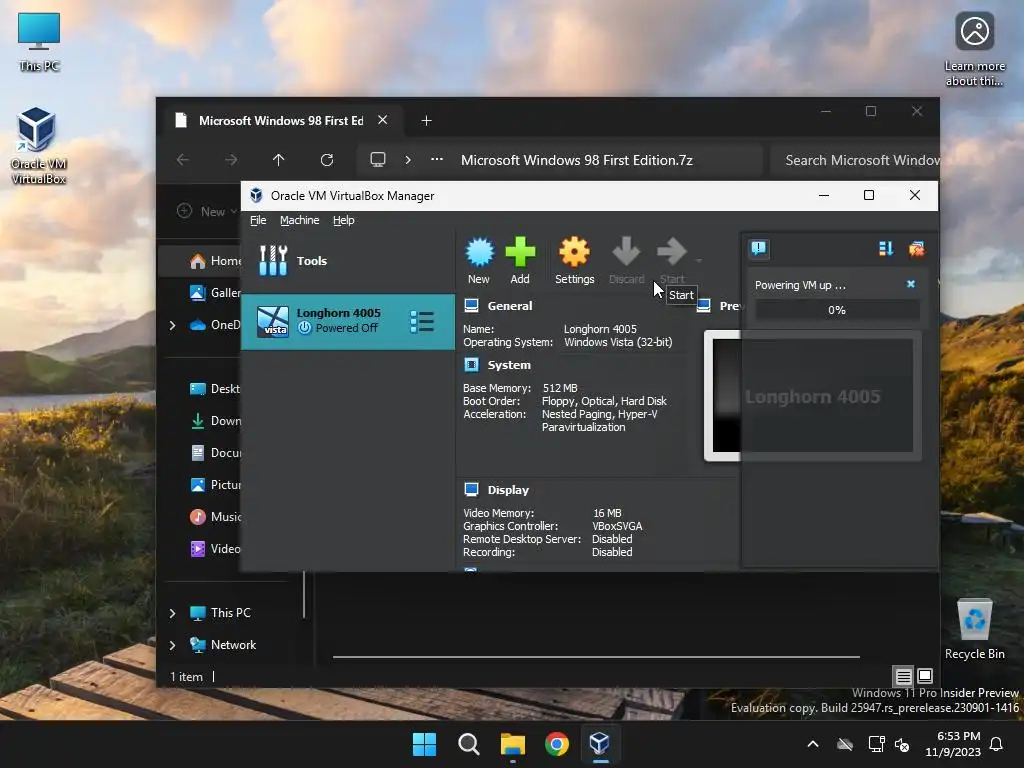Viewport: 1024px width, 768px height.
Task: Switch to large thumbnails view in Explorer
Action: [925, 675]
